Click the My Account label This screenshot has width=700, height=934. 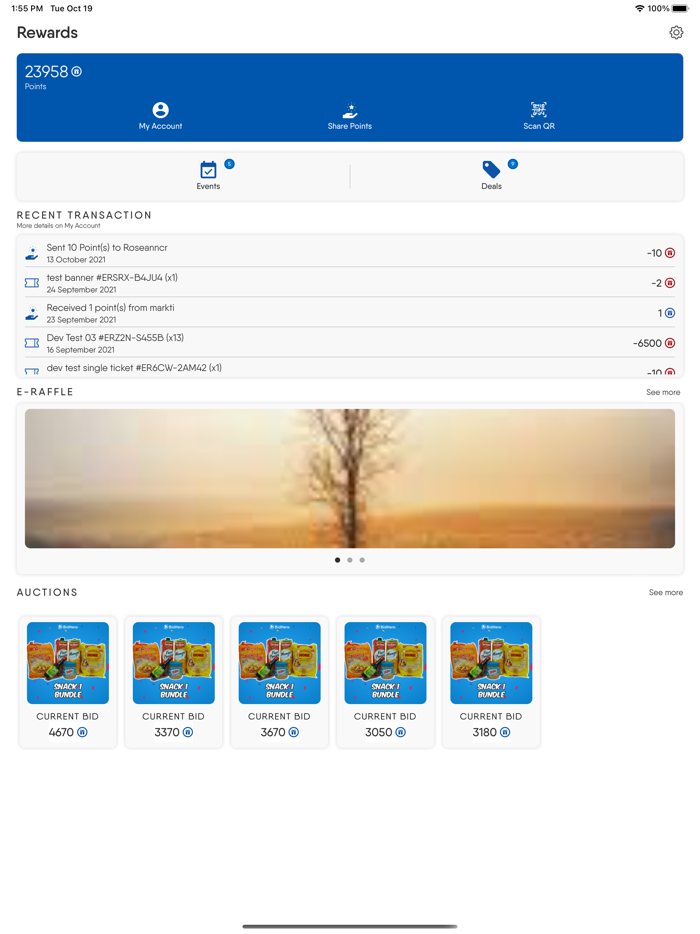(160, 126)
